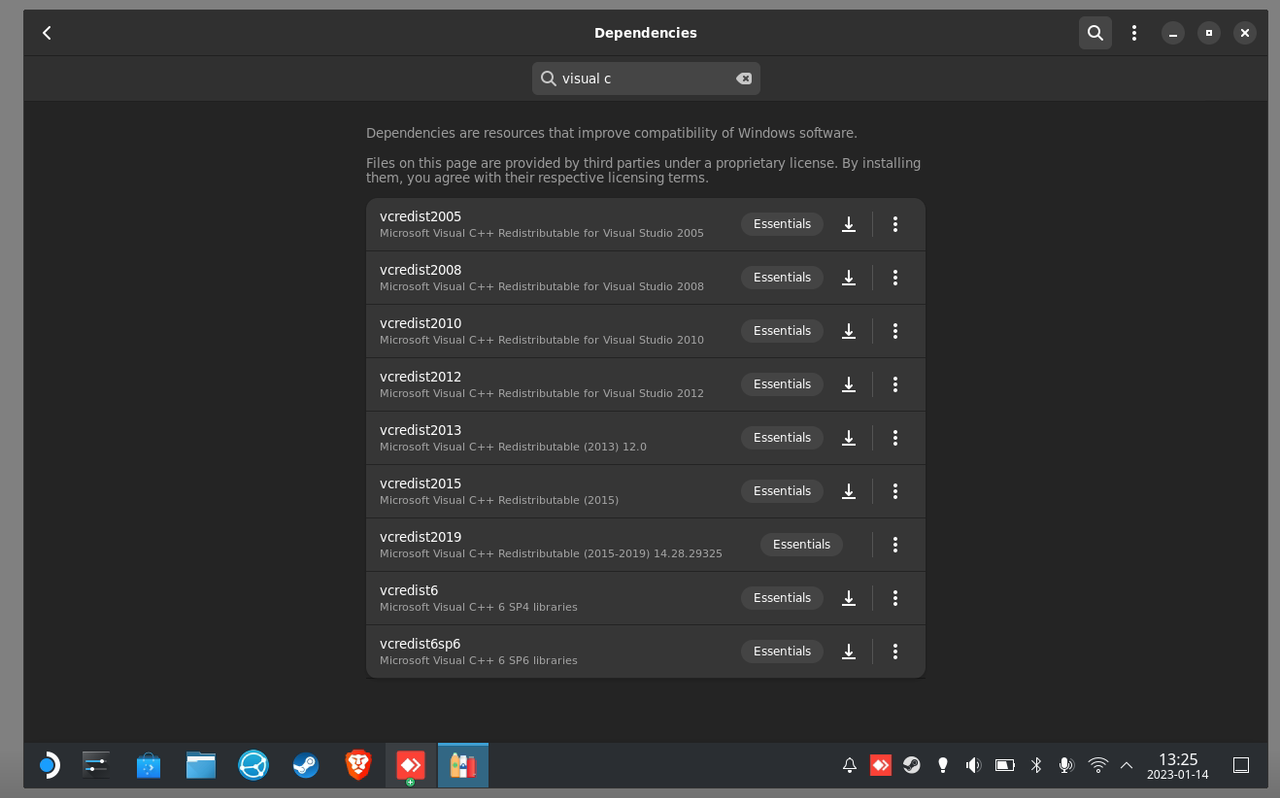
Task: Download vcredist2005 dependency
Action: 849,224
